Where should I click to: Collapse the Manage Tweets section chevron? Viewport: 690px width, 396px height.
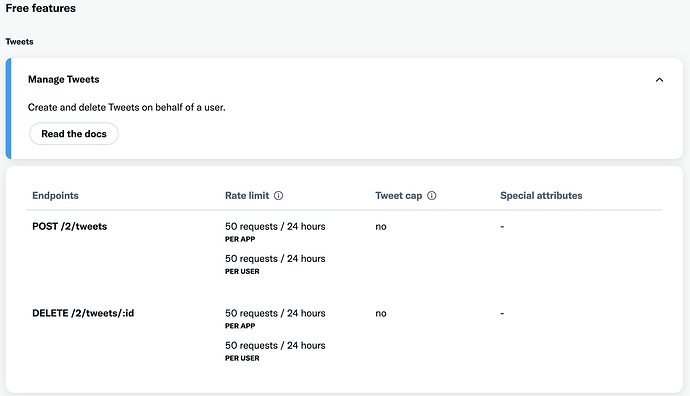(659, 80)
